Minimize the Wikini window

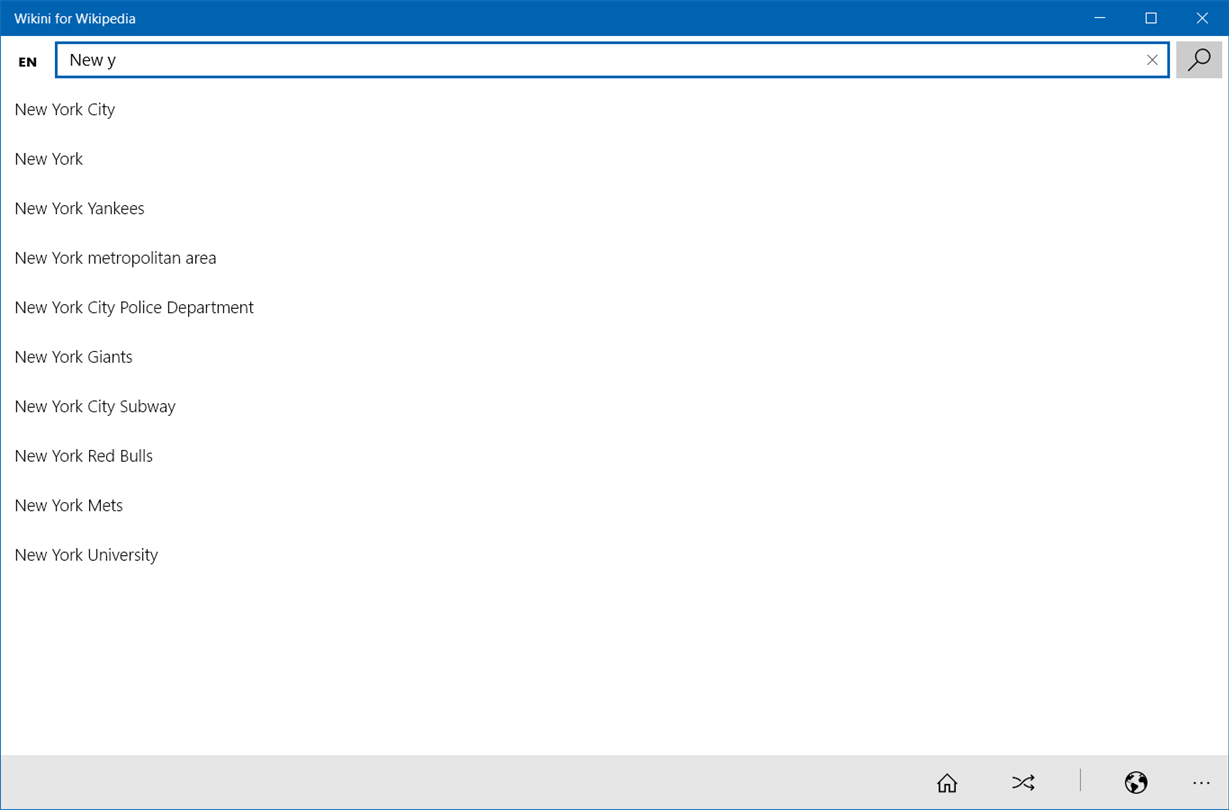(x=1099, y=18)
